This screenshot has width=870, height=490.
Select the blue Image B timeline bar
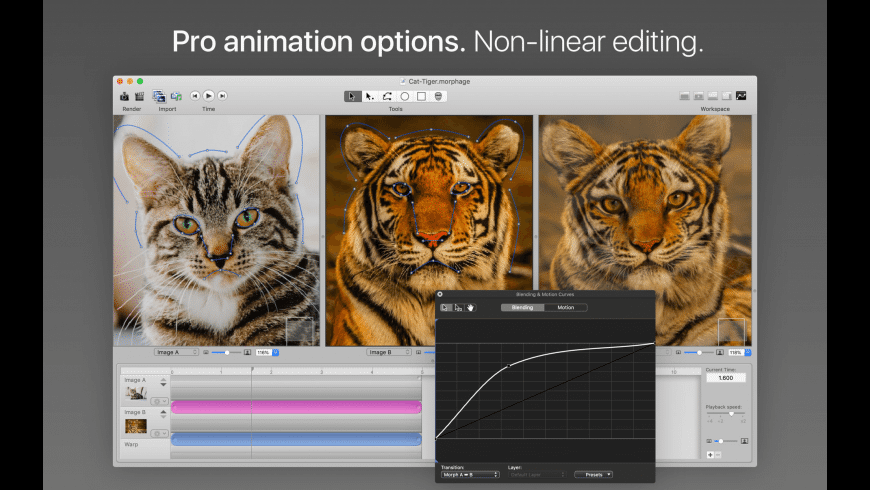click(x=296, y=440)
